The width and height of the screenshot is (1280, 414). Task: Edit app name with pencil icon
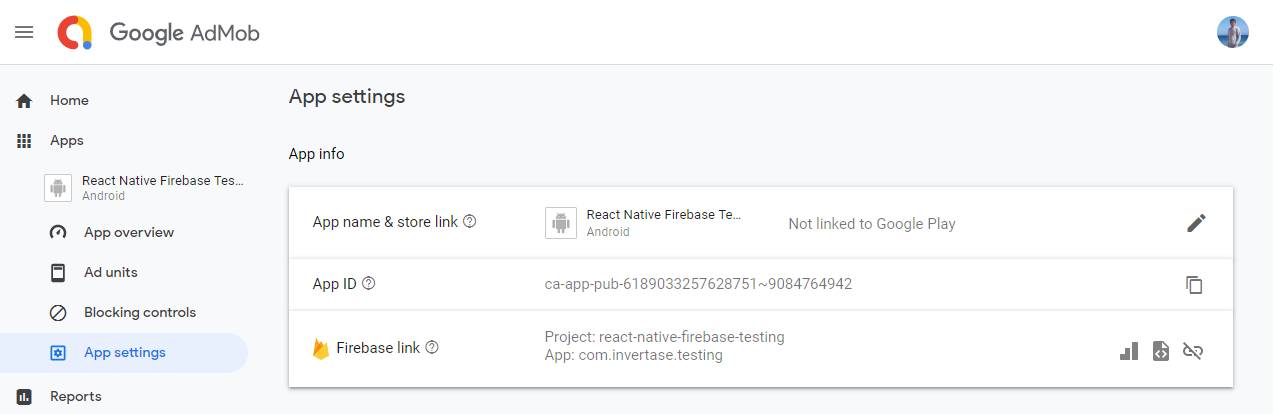point(1196,223)
